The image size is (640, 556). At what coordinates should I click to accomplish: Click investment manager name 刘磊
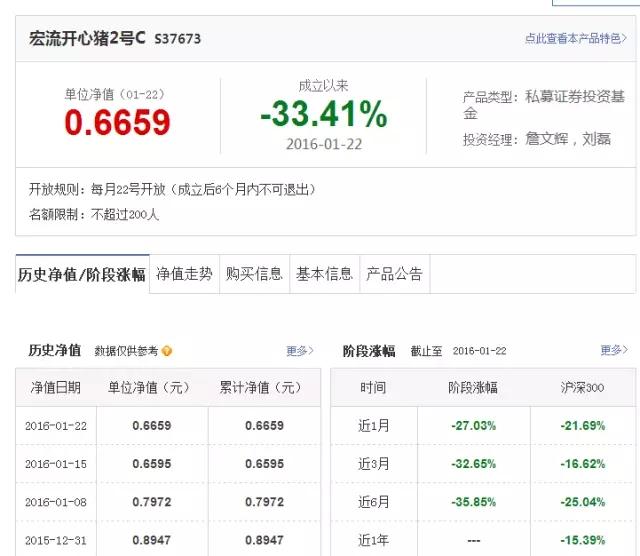point(596,139)
